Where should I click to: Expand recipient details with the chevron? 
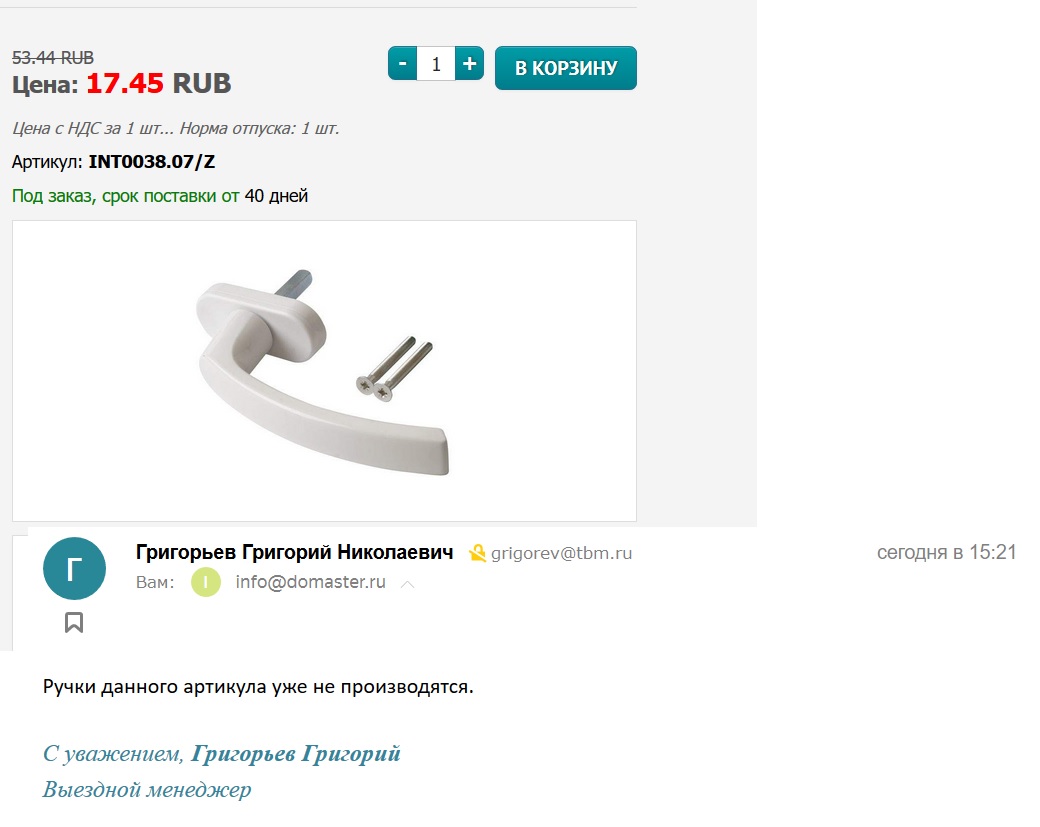[x=408, y=584]
